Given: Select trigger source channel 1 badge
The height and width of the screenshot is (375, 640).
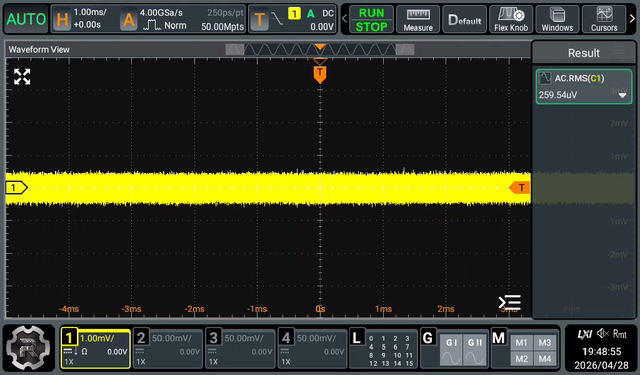Looking at the screenshot, I should (x=294, y=13).
